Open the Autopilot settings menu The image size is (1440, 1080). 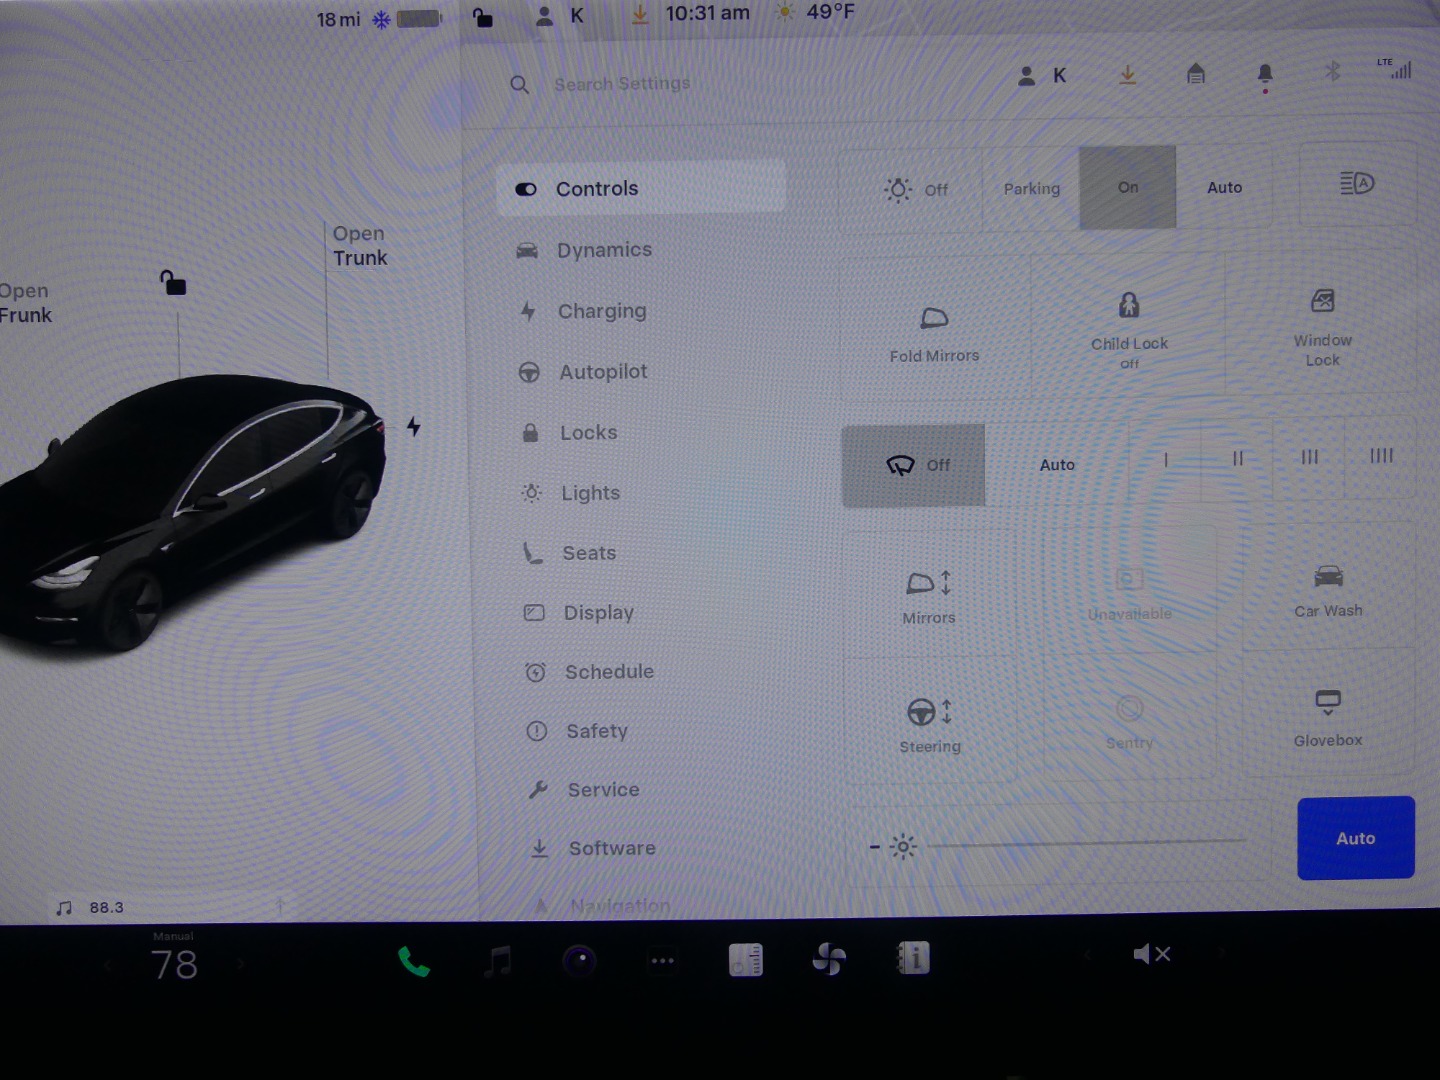(603, 372)
